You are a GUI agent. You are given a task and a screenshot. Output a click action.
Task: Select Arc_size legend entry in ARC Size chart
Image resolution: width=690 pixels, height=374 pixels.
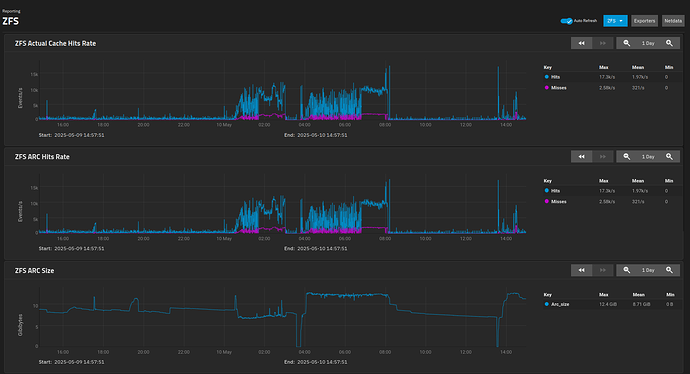click(557, 304)
